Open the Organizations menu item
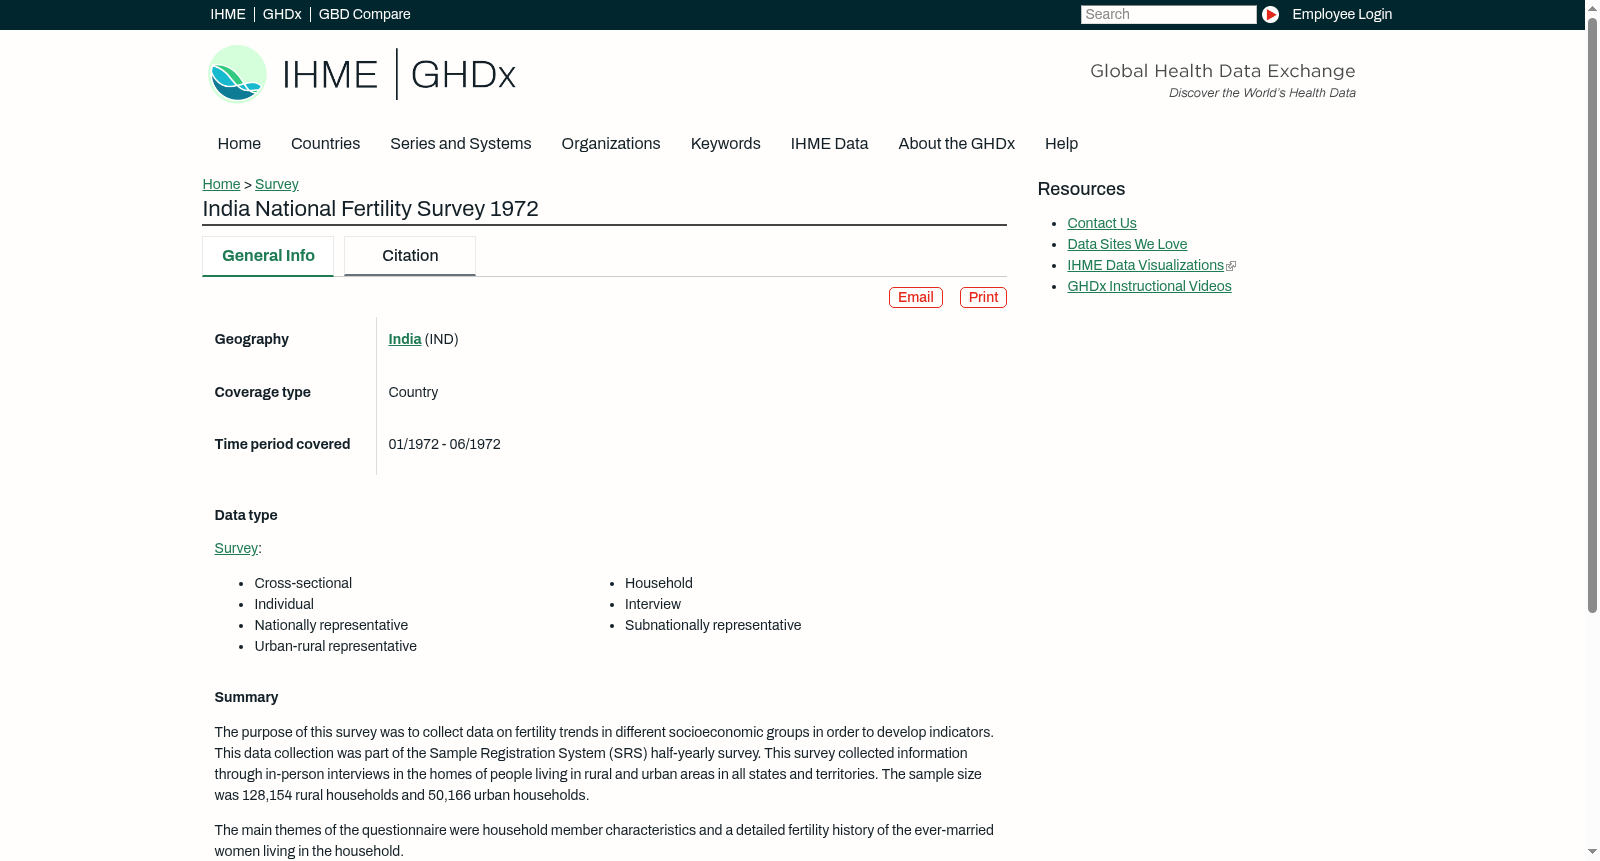Viewport: 1600px width, 861px height. click(x=611, y=143)
